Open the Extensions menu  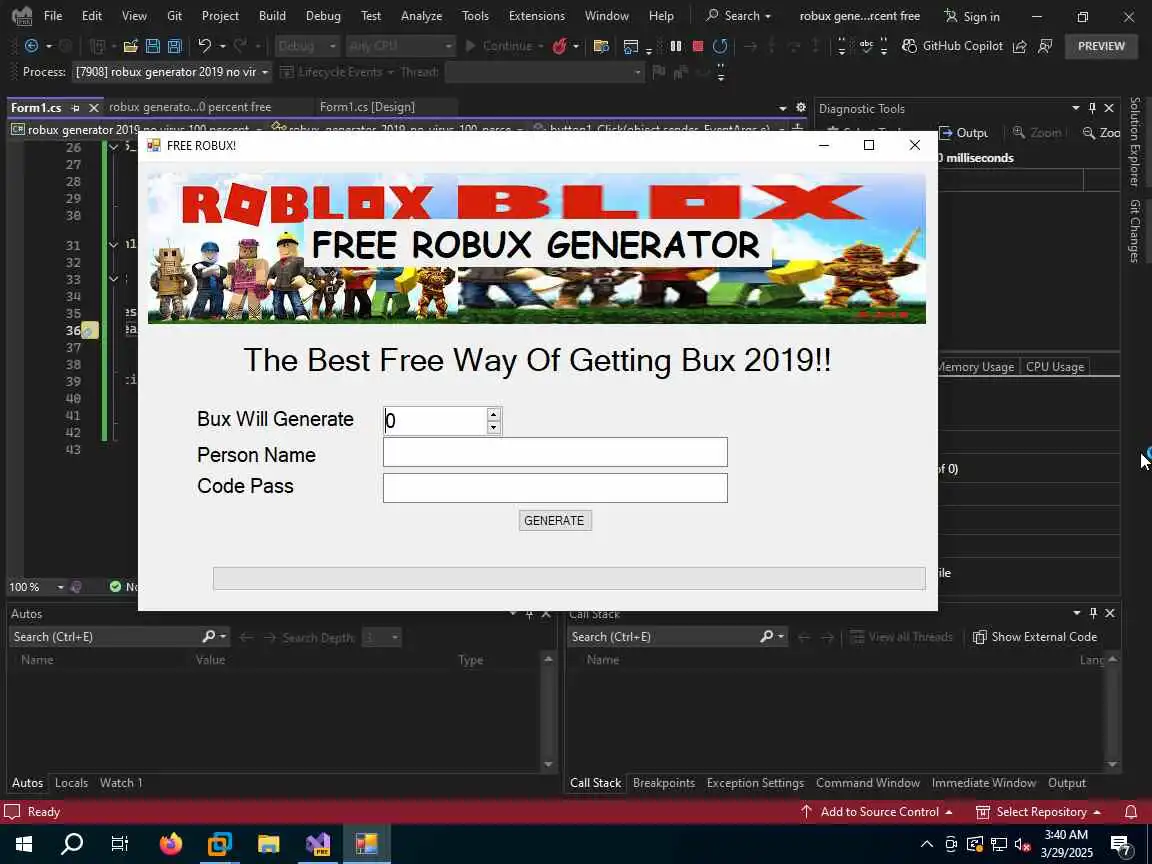click(536, 15)
